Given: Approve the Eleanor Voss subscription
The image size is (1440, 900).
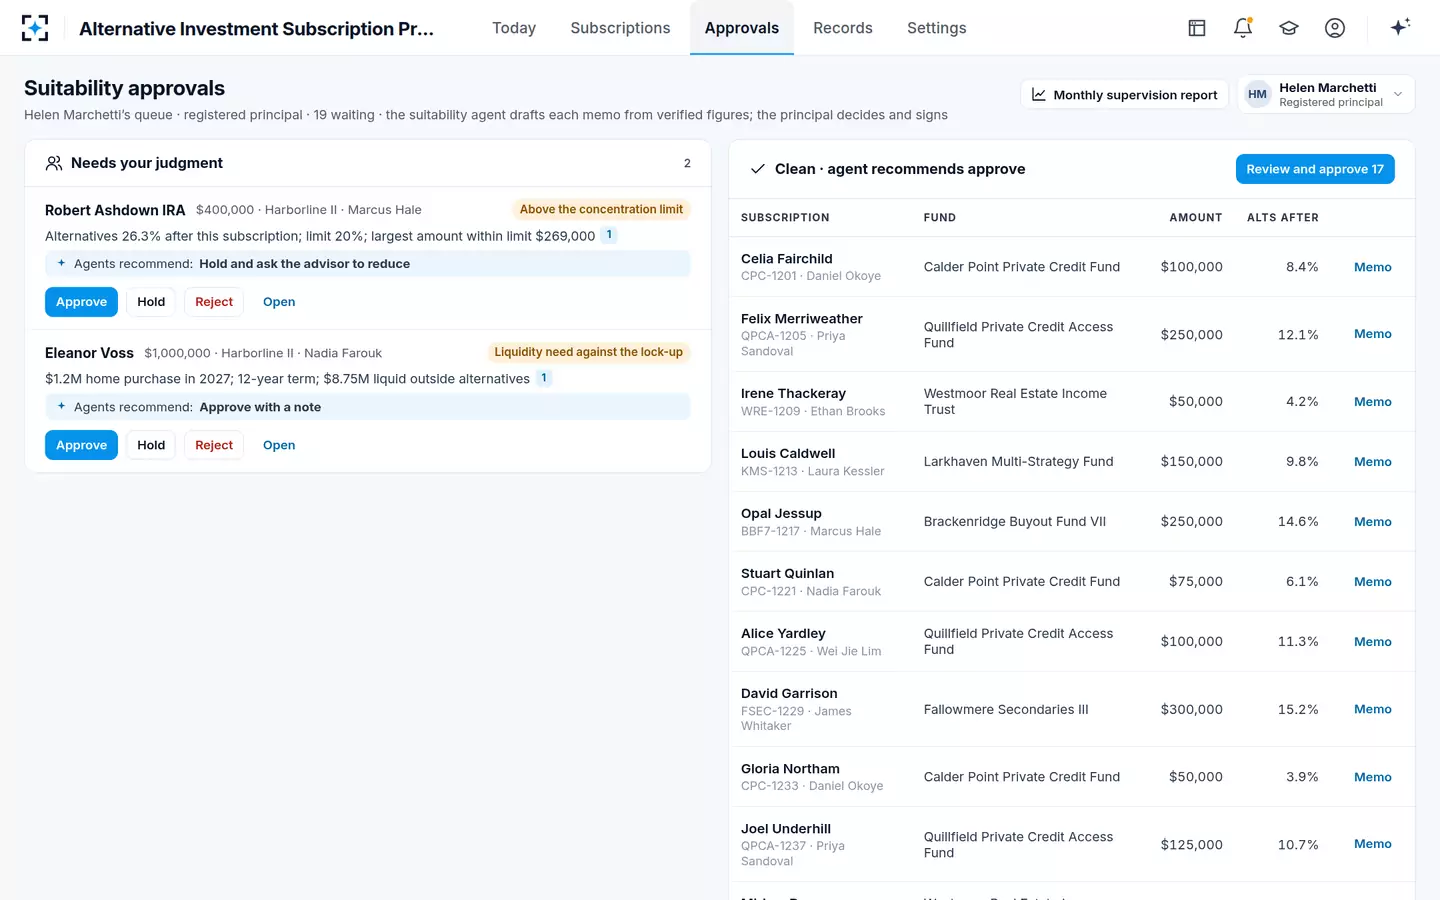Looking at the screenshot, I should point(81,445).
